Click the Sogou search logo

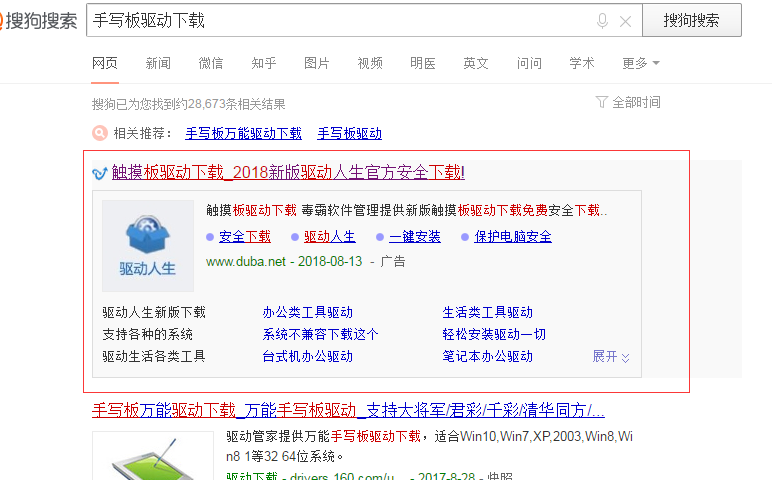(x=38, y=20)
